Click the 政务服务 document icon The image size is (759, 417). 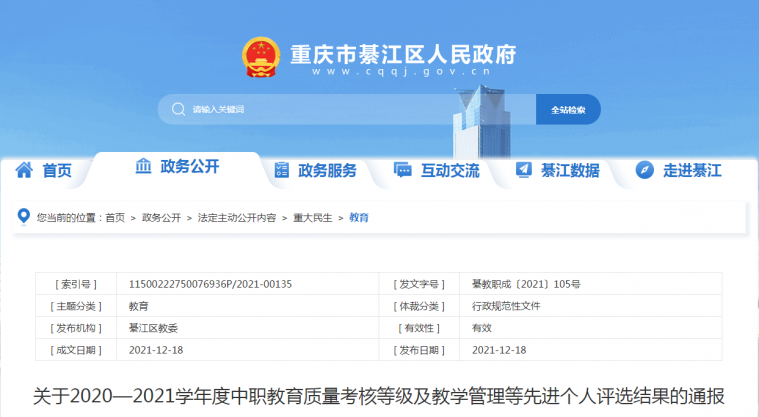point(282,170)
